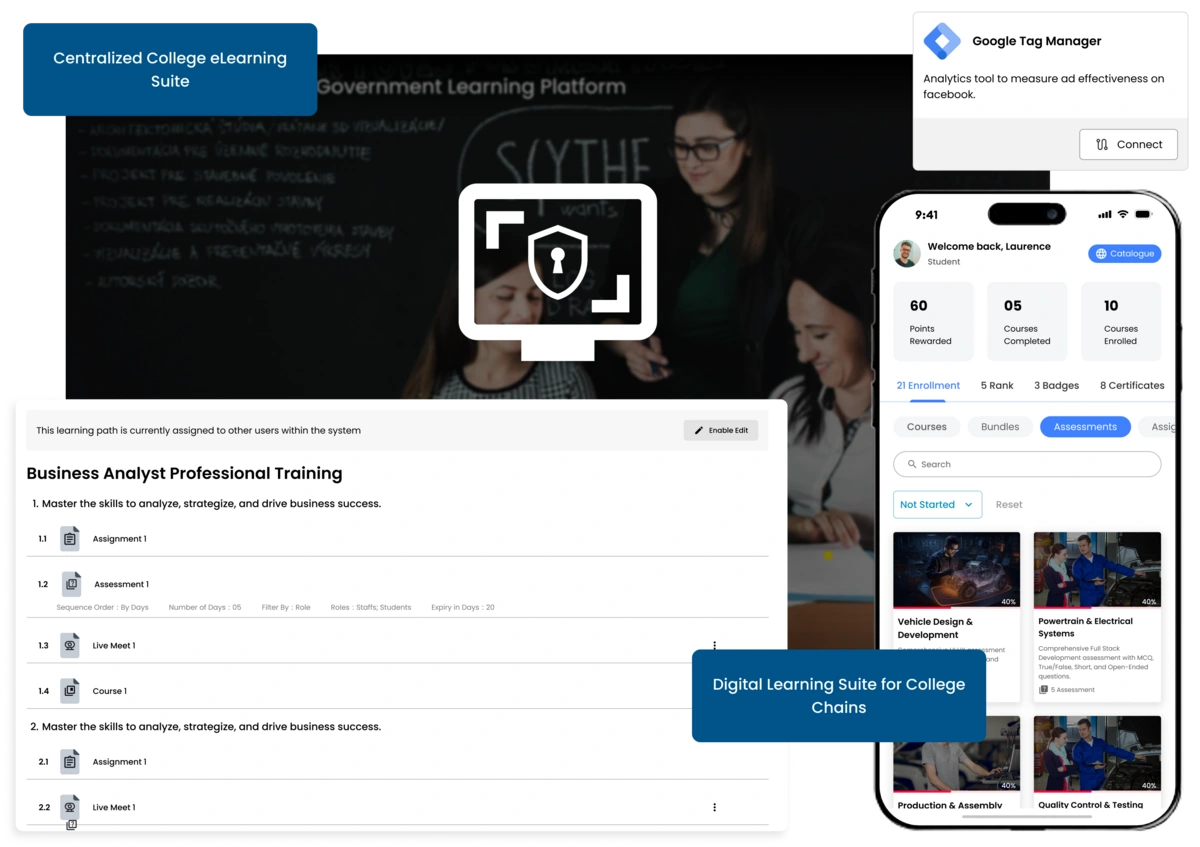The width and height of the screenshot is (1200, 847).
Task: Open the 8 Certificates tab
Action: (1131, 385)
